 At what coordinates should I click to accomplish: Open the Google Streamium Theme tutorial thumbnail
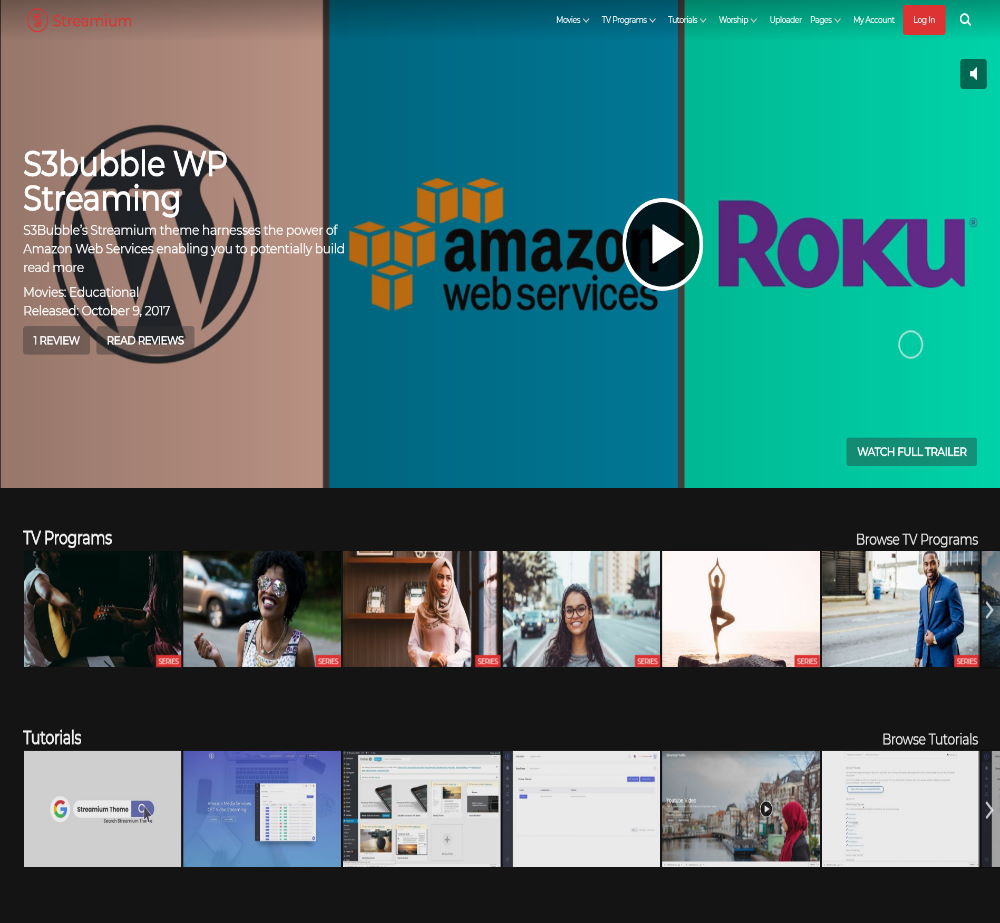pyautogui.click(x=102, y=809)
